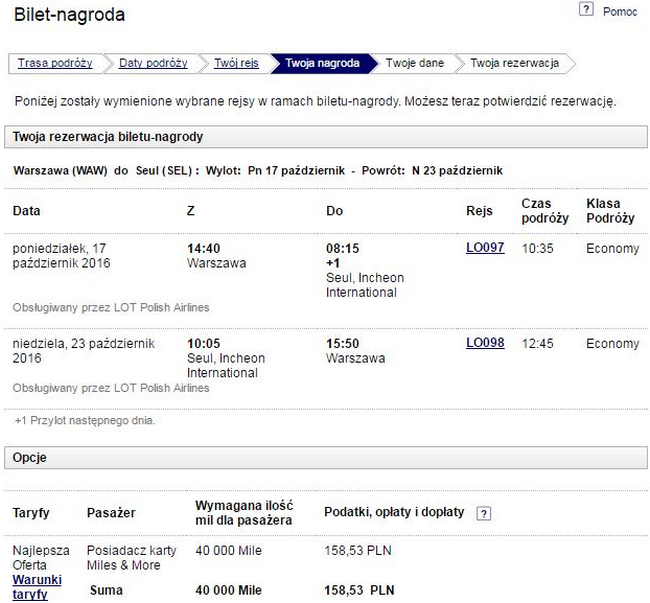Click the Suma 158,53 PLN total
Screen dimensions: 650x603
pyautogui.click(x=359, y=590)
